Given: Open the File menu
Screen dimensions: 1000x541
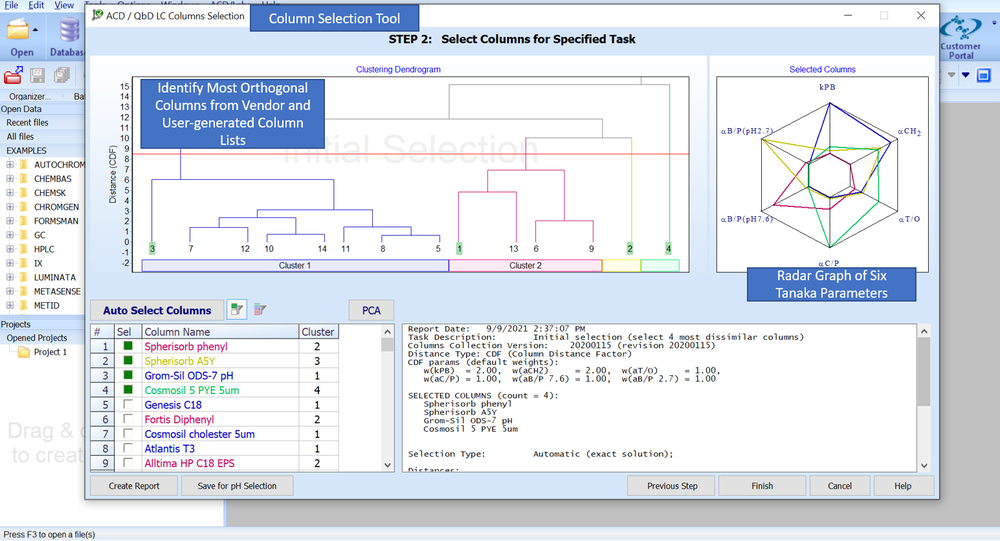Looking at the screenshot, I should click(11, 5).
